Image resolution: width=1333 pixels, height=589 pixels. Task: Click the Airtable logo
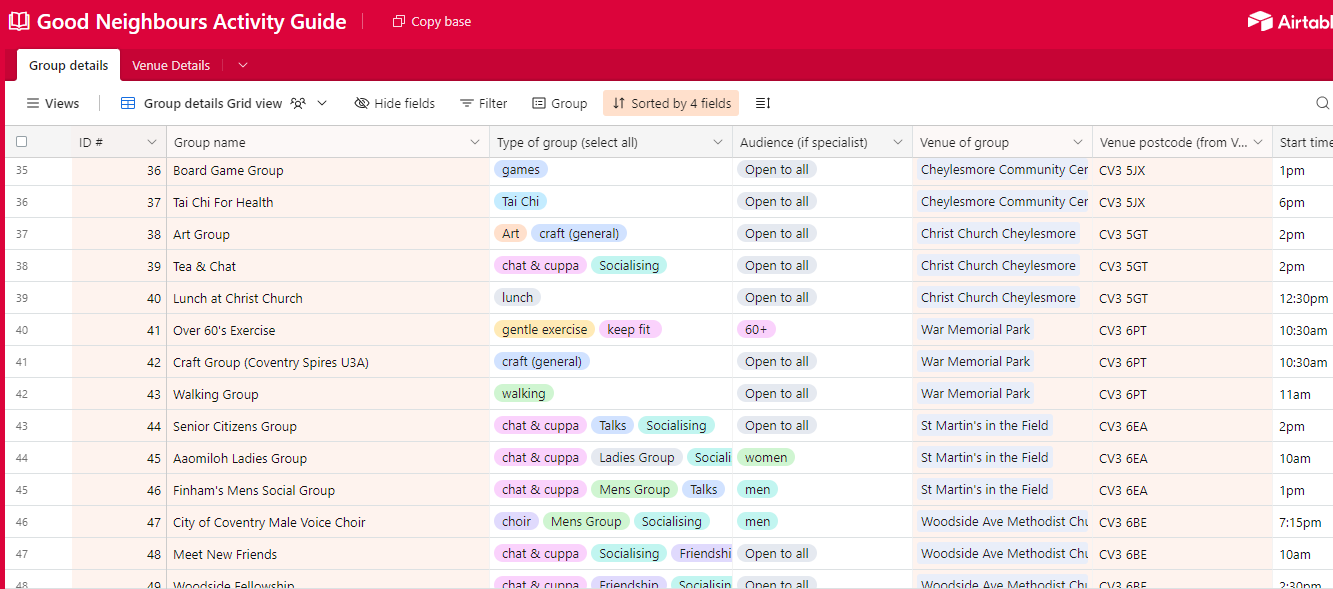(x=1290, y=21)
